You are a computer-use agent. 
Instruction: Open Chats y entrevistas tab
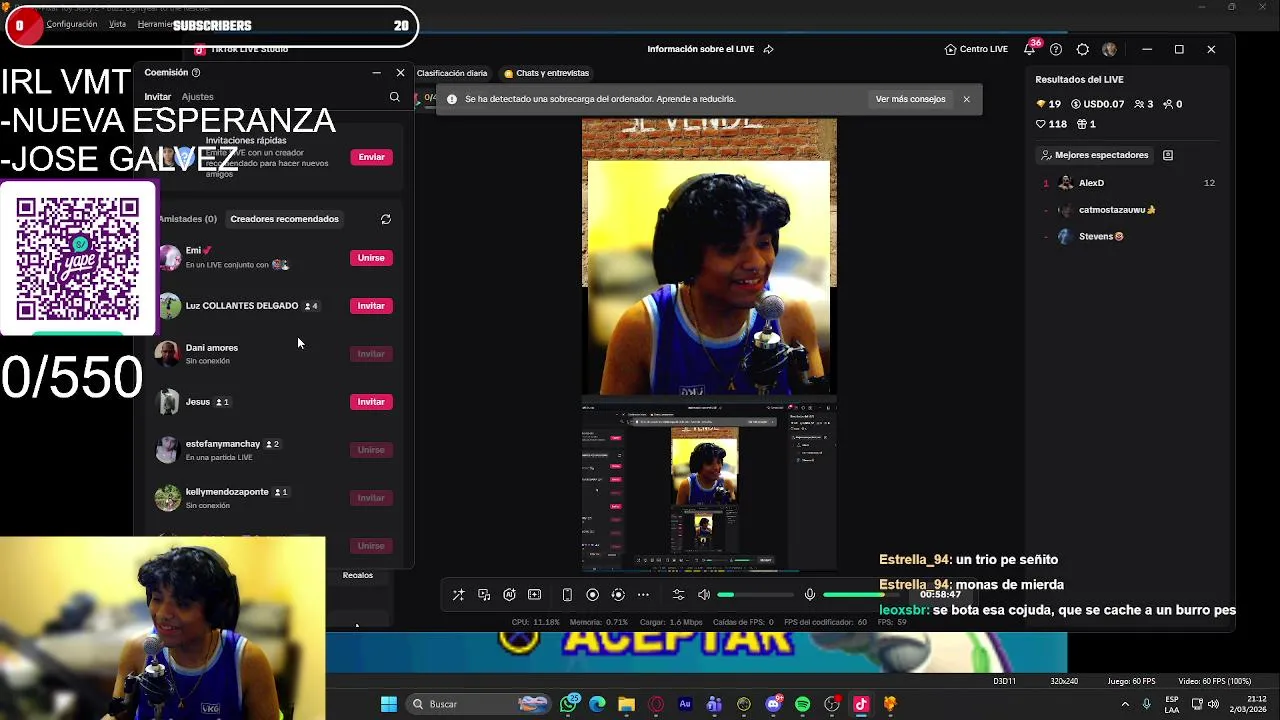coord(546,73)
